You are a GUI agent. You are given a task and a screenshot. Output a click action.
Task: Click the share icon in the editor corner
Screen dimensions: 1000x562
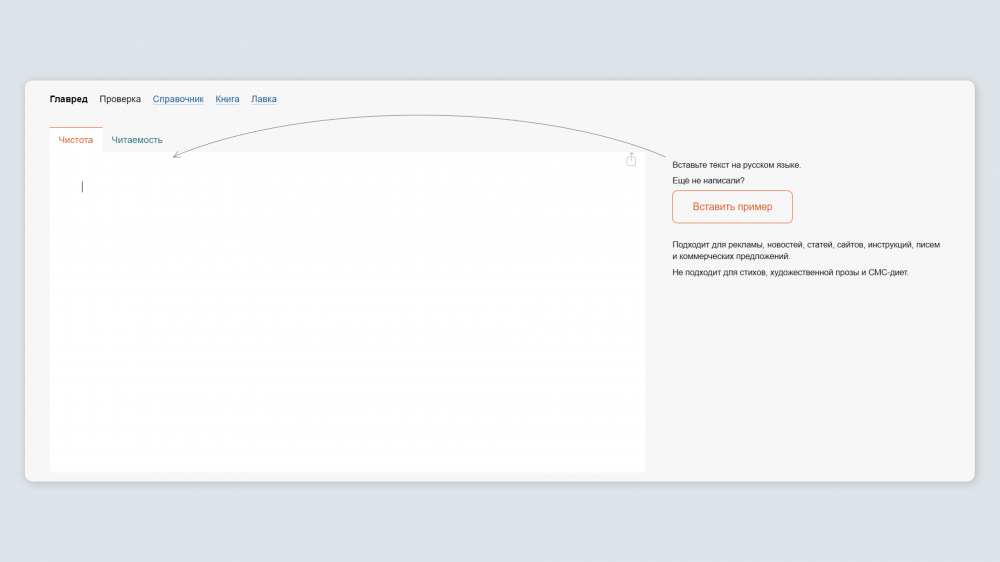[631, 159]
